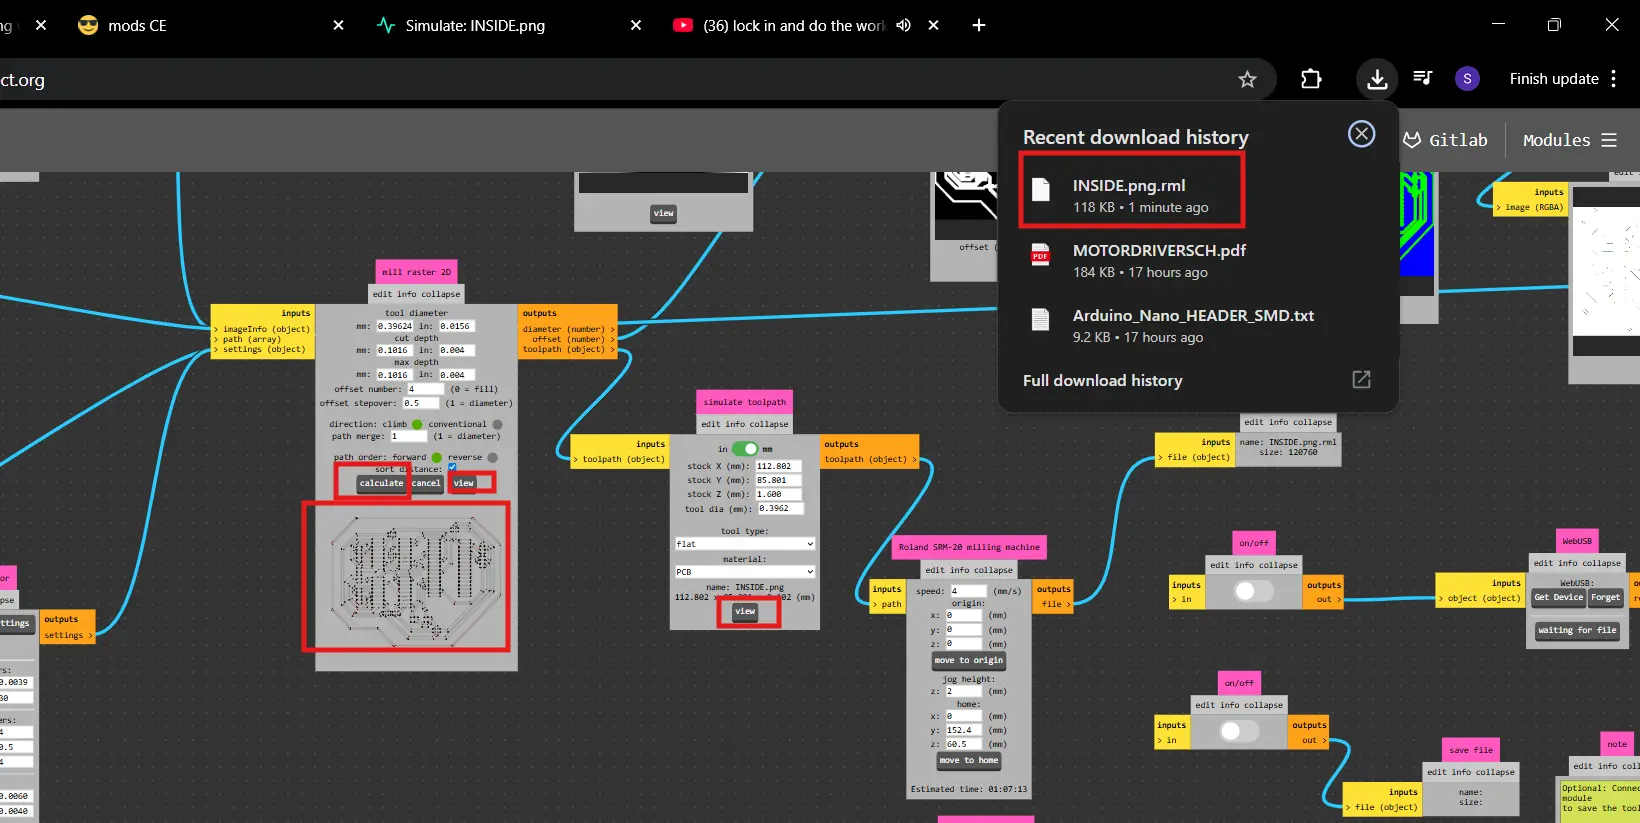This screenshot has width=1640, height=823.
Task: Click view button in simulate toolpath module
Action: click(745, 611)
